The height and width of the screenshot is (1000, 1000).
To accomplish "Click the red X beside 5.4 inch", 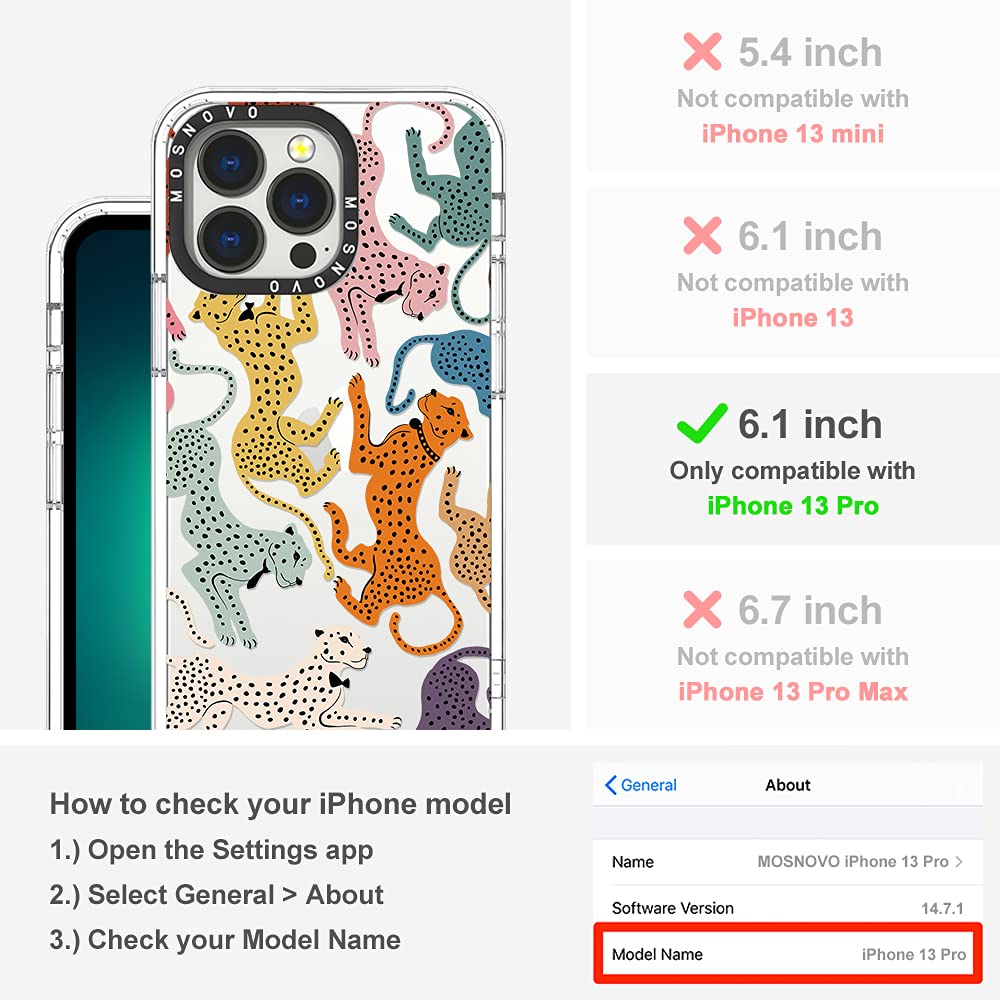I will click(702, 52).
